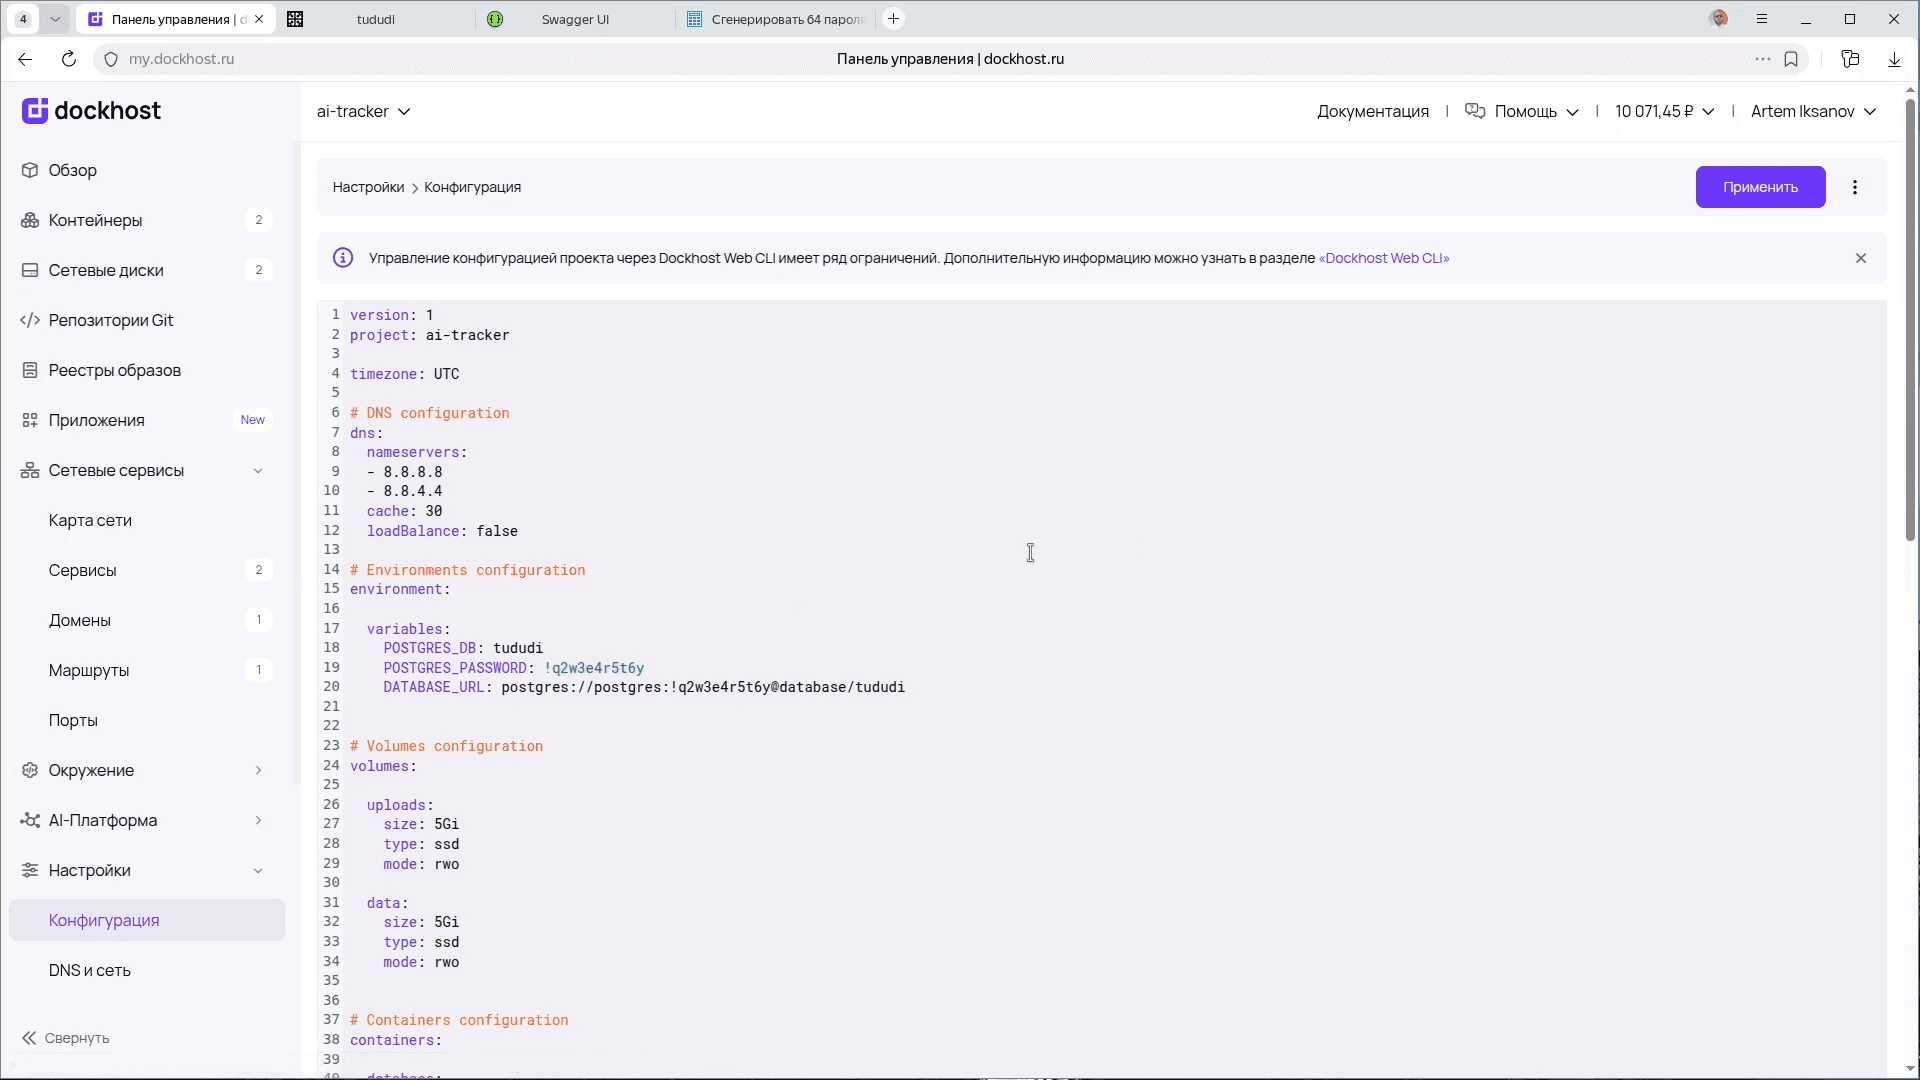Open a new browser tab

click(894, 19)
